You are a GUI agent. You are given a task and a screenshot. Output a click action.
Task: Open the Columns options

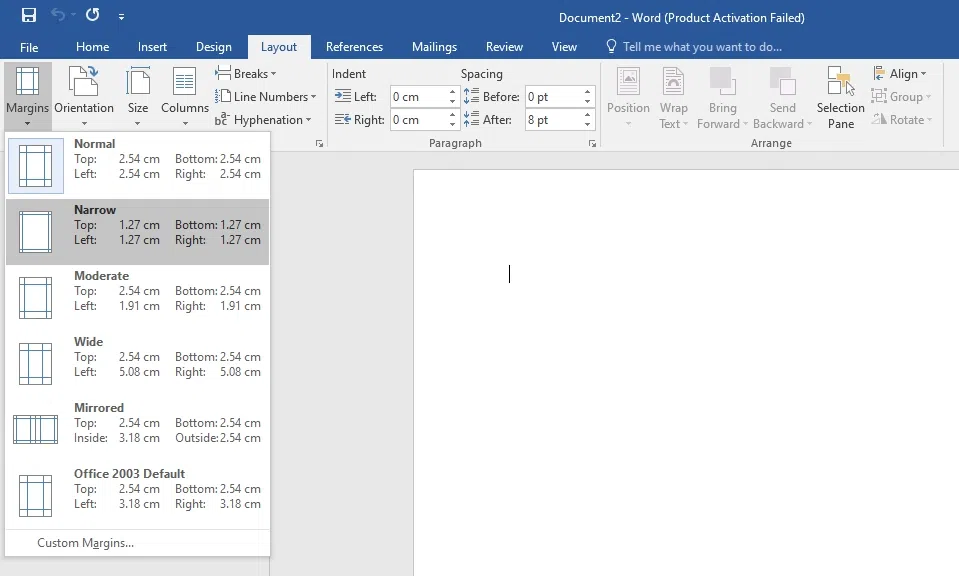(x=184, y=95)
